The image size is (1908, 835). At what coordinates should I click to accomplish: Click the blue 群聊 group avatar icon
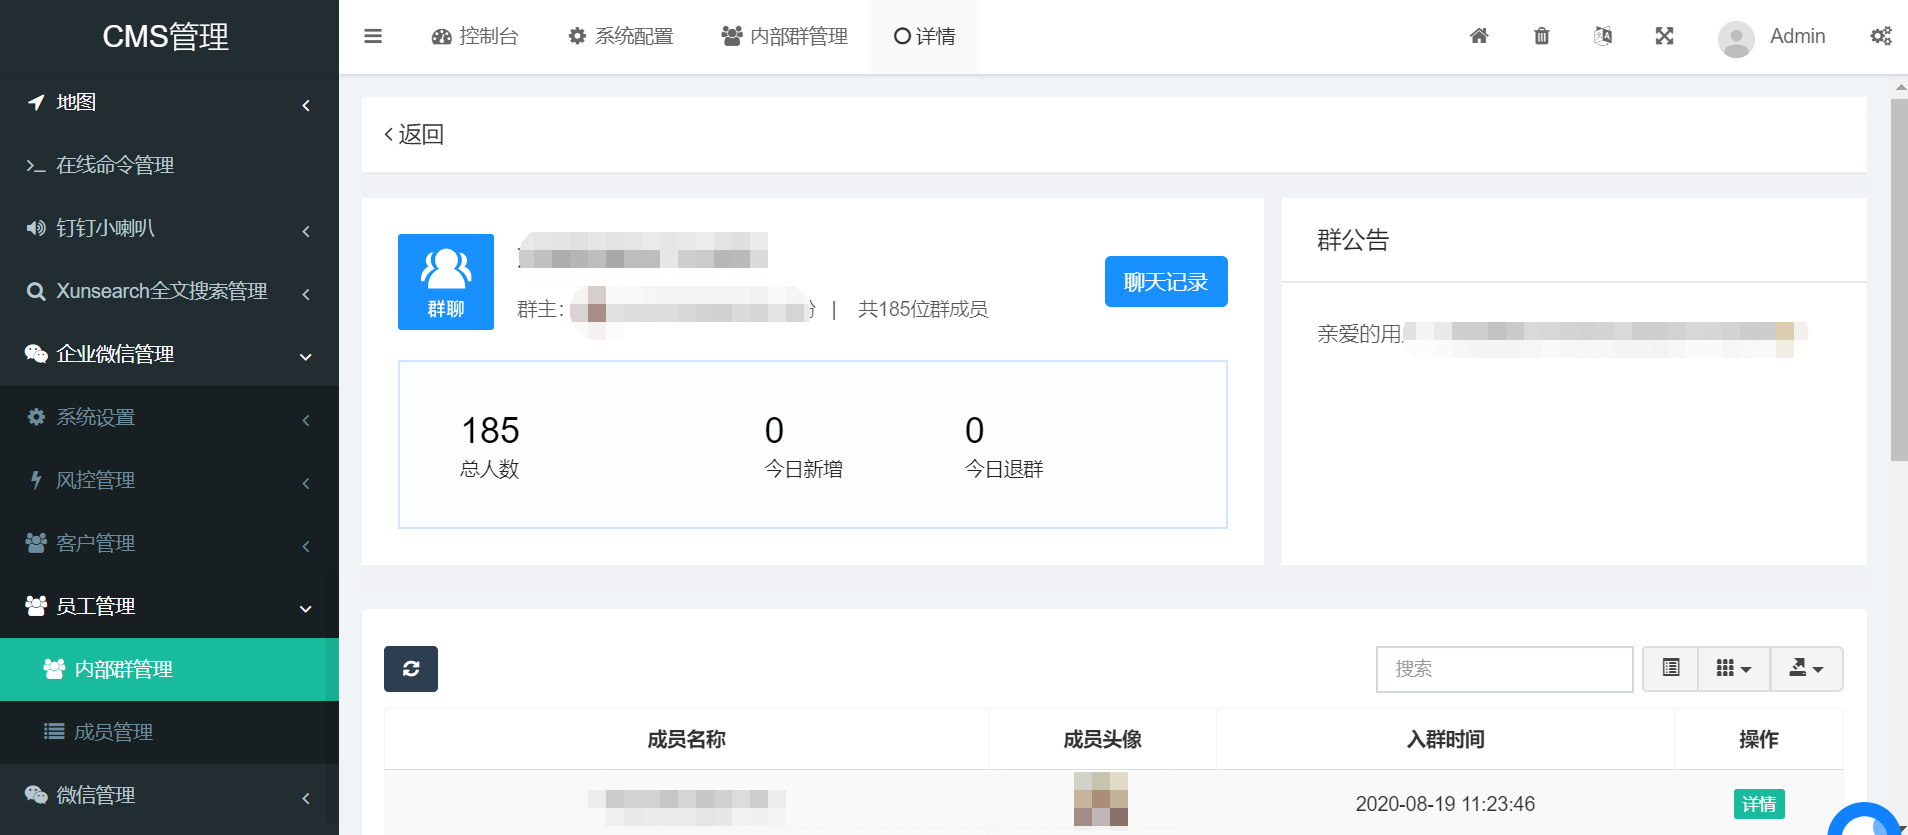(446, 282)
